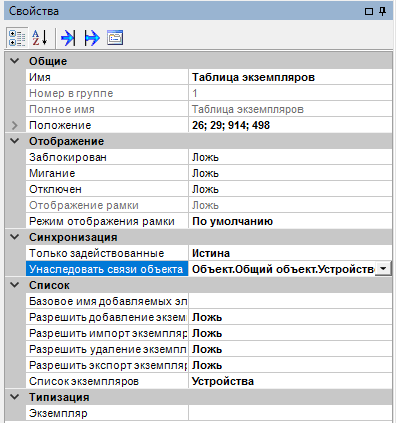Click Разрешить экспорт value Ложь

[x=207, y=365]
